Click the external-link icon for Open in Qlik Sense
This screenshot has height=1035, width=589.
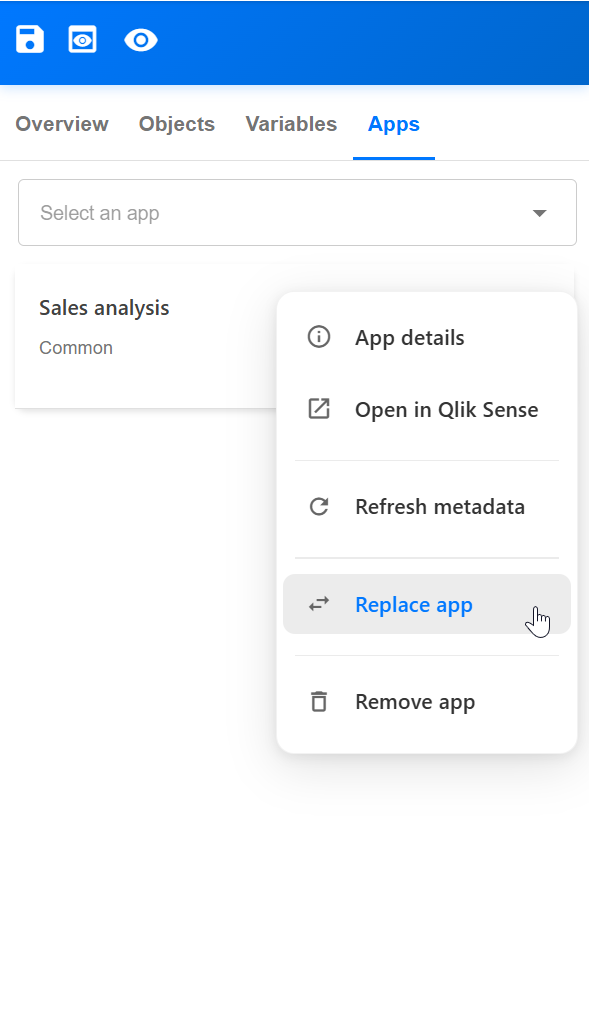click(x=318, y=408)
